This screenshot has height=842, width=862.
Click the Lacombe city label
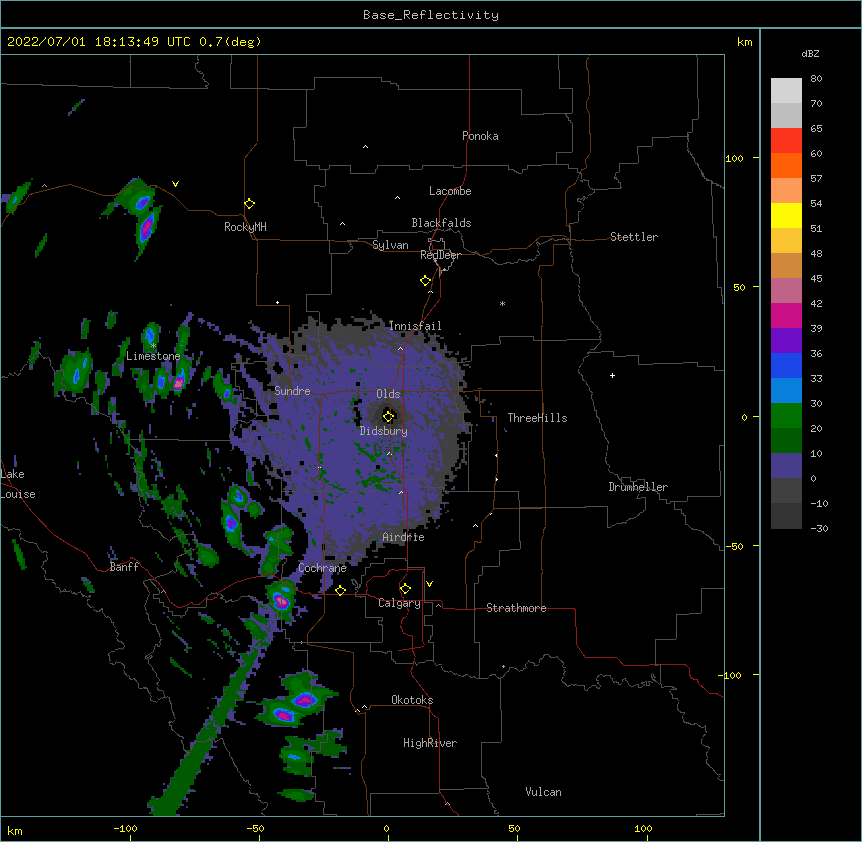tap(450, 191)
